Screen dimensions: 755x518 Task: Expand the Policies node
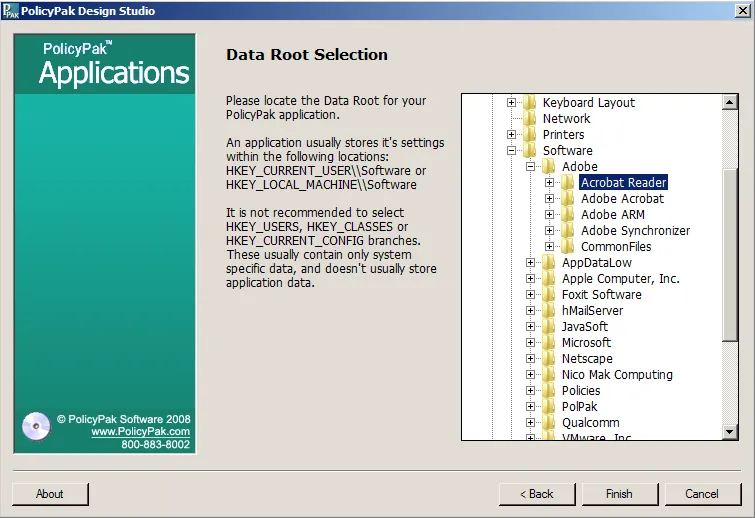(530, 390)
